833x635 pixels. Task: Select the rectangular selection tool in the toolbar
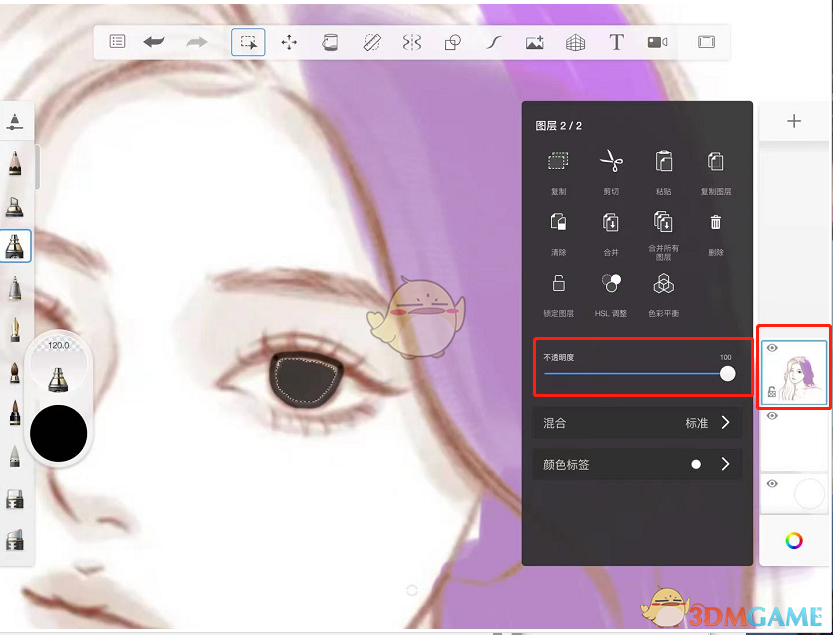tap(248, 42)
